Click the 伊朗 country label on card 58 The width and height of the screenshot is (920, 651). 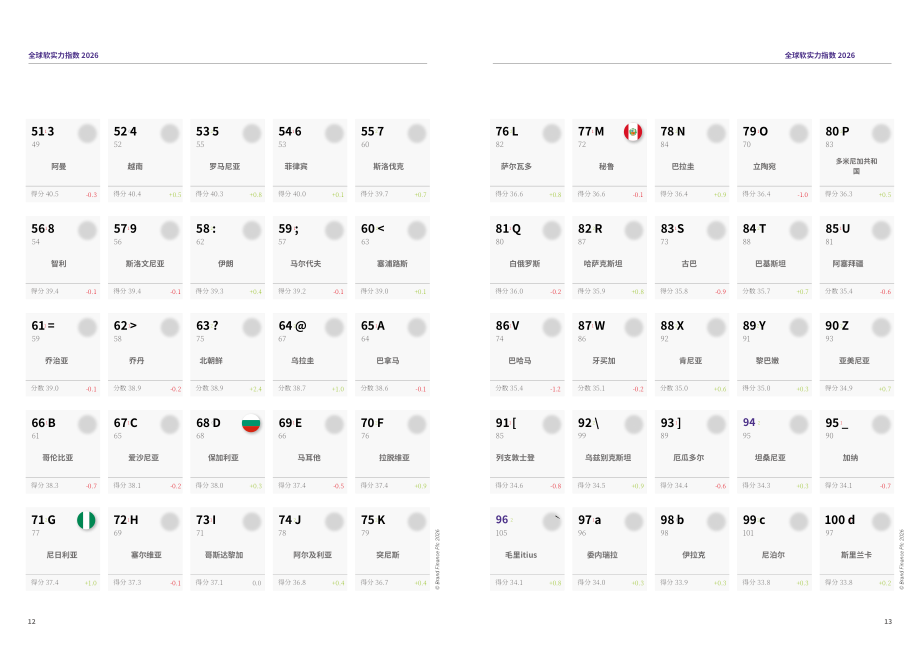coord(226,264)
